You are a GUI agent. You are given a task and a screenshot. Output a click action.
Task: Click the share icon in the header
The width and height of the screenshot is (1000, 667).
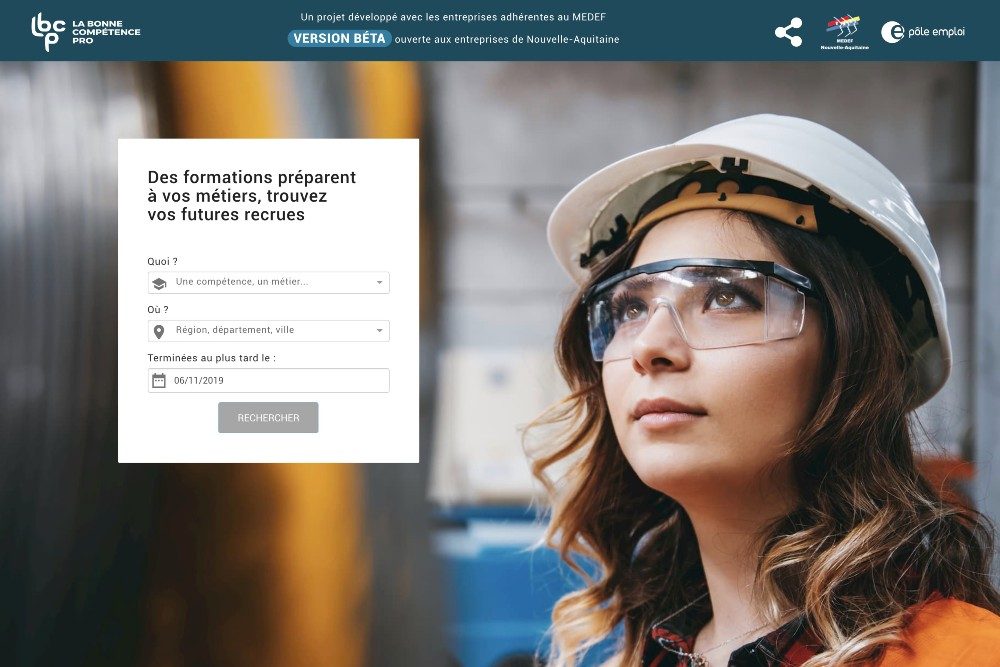pos(788,32)
